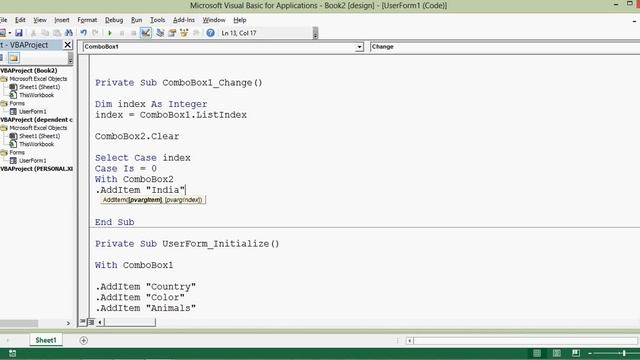Select the Sheet1 tab in Excel
The image size is (640, 360).
click(x=46, y=340)
